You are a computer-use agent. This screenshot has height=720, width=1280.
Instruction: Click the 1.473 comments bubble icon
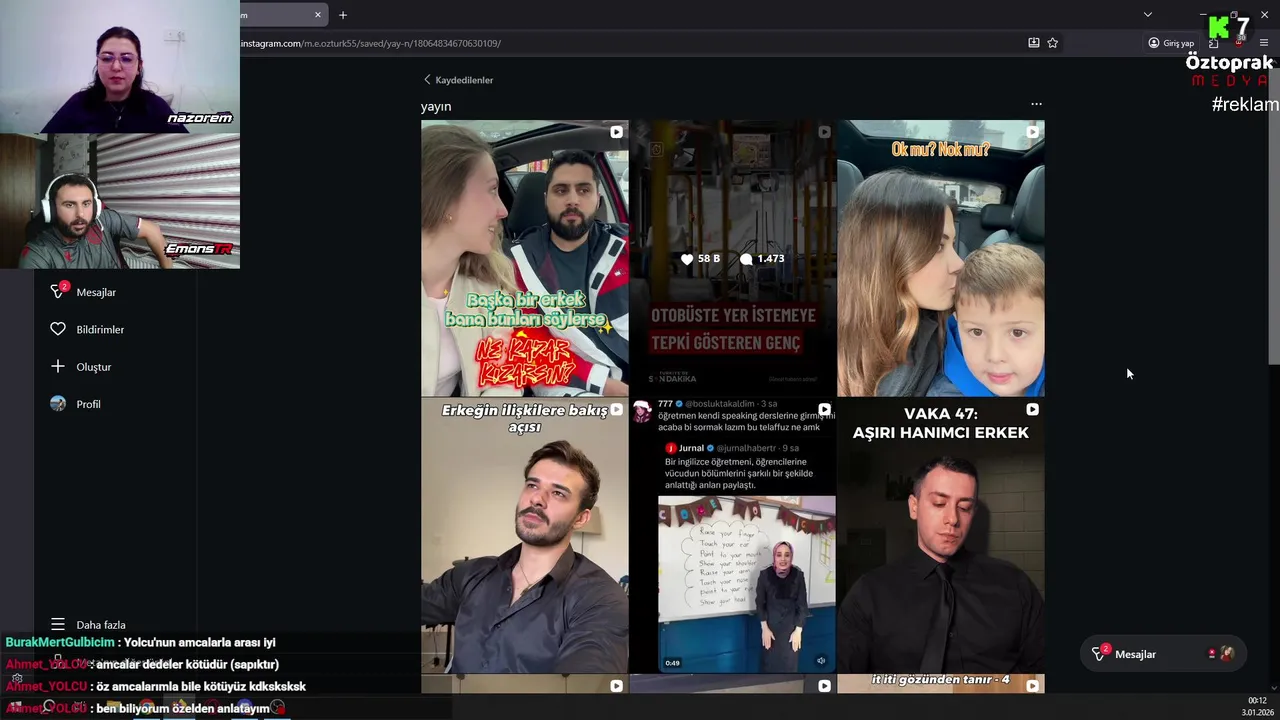(x=746, y=259)
